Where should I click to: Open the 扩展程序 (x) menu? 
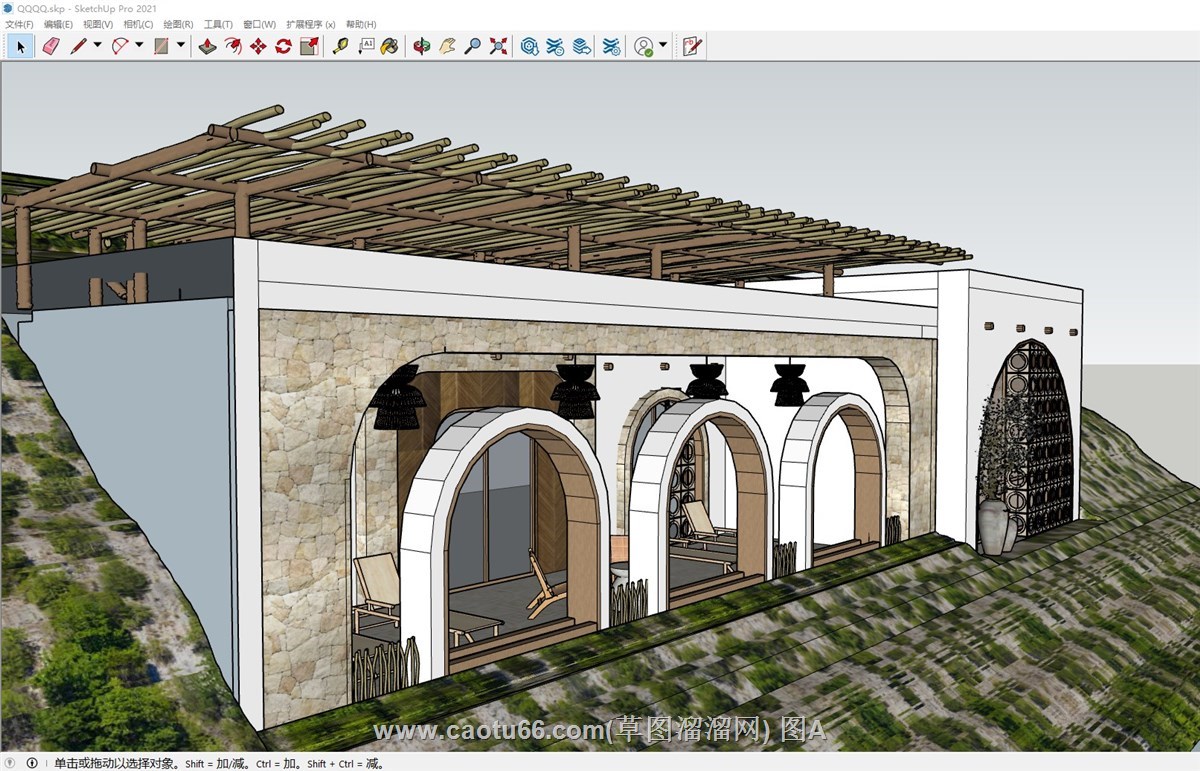click(x=310, y=24)
